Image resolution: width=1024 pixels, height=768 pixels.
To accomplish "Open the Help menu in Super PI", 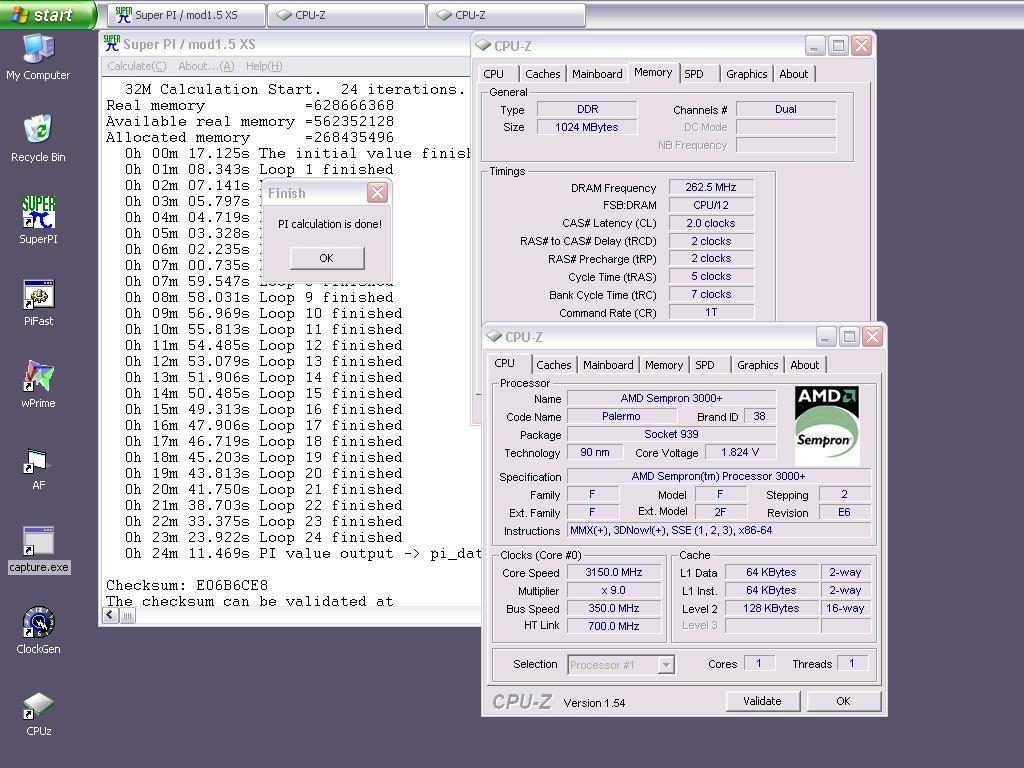I will pyautogui.click(x=264, y=66).
